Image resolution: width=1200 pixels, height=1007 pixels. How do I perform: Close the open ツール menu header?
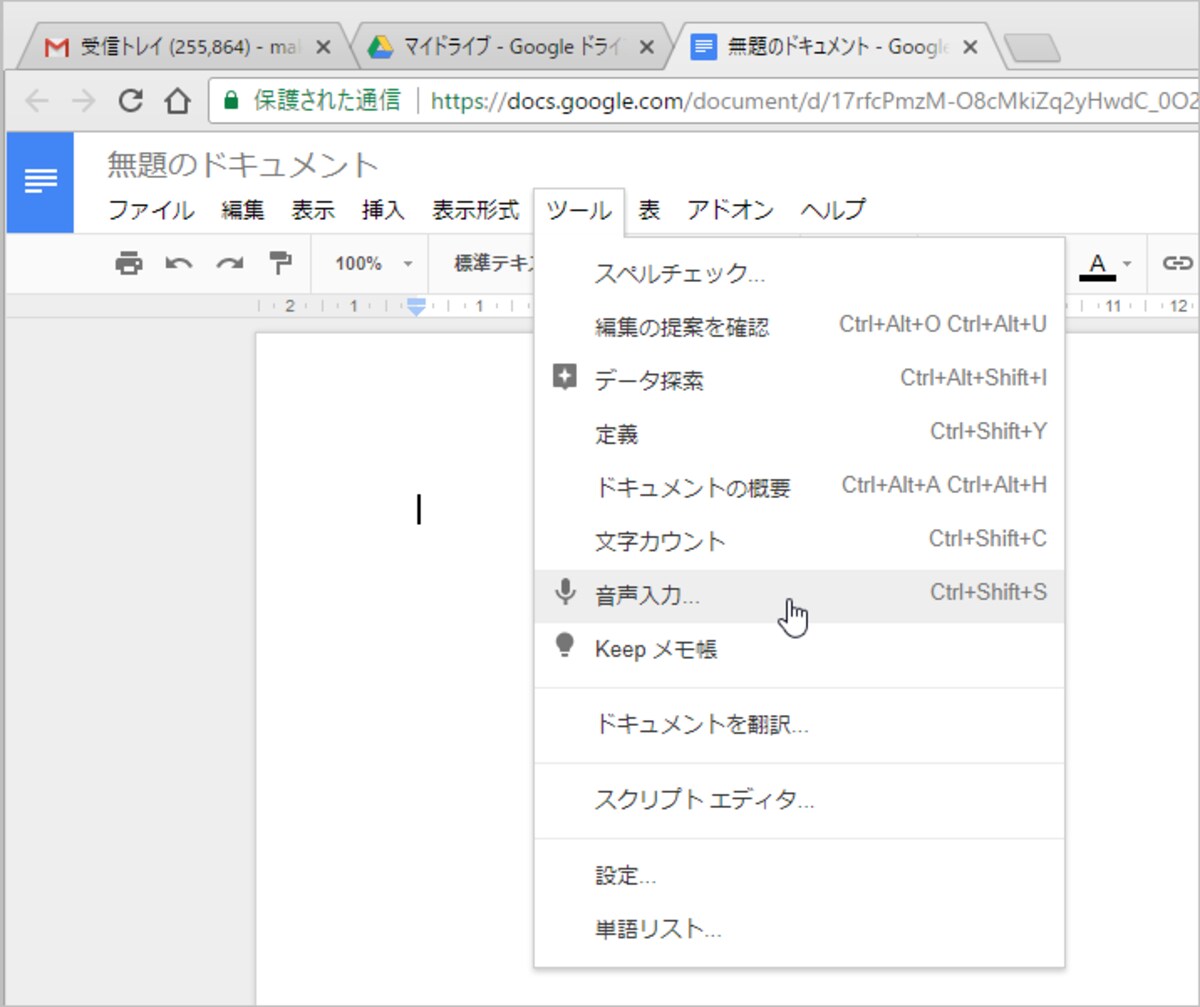tap(579, 211)
